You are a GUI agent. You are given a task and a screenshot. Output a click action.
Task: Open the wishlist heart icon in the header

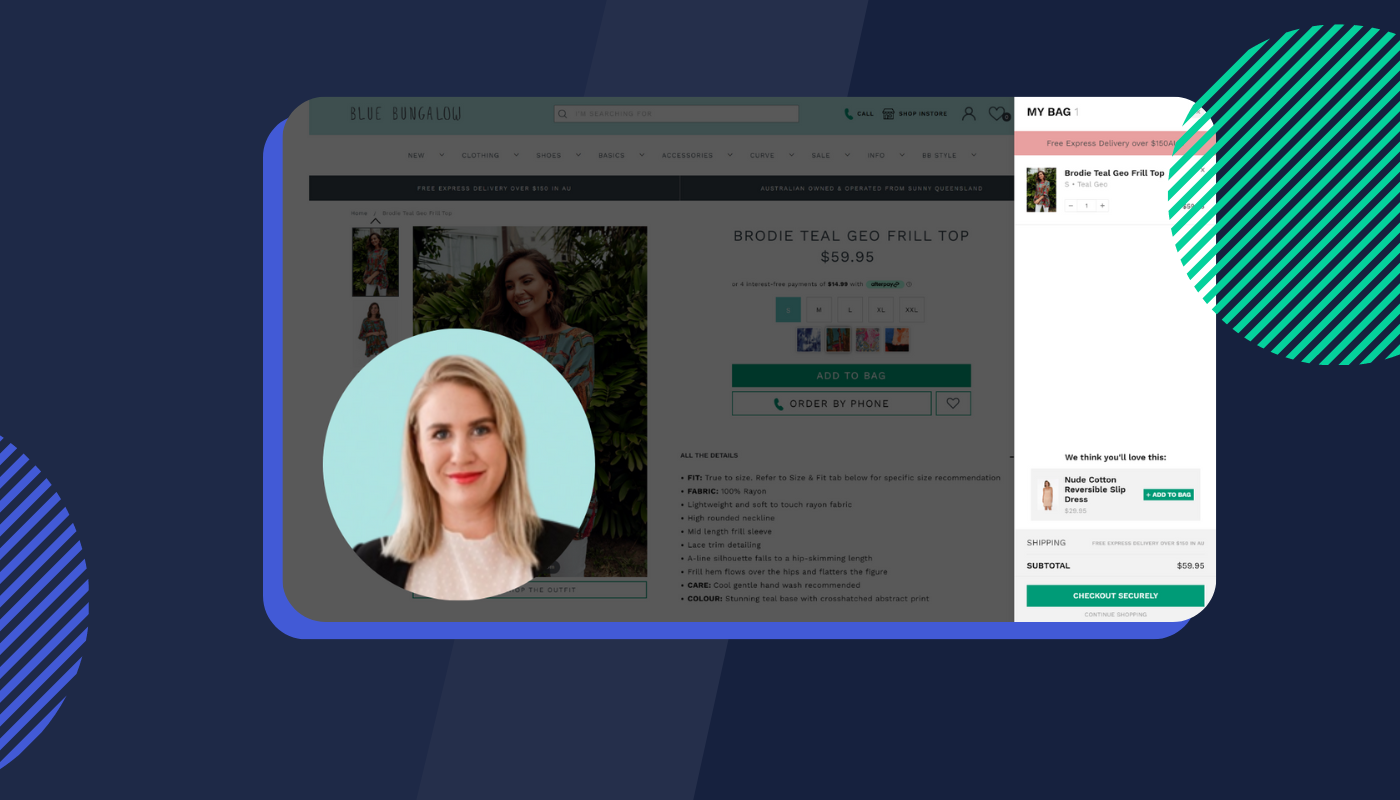[x=996, y=113]
